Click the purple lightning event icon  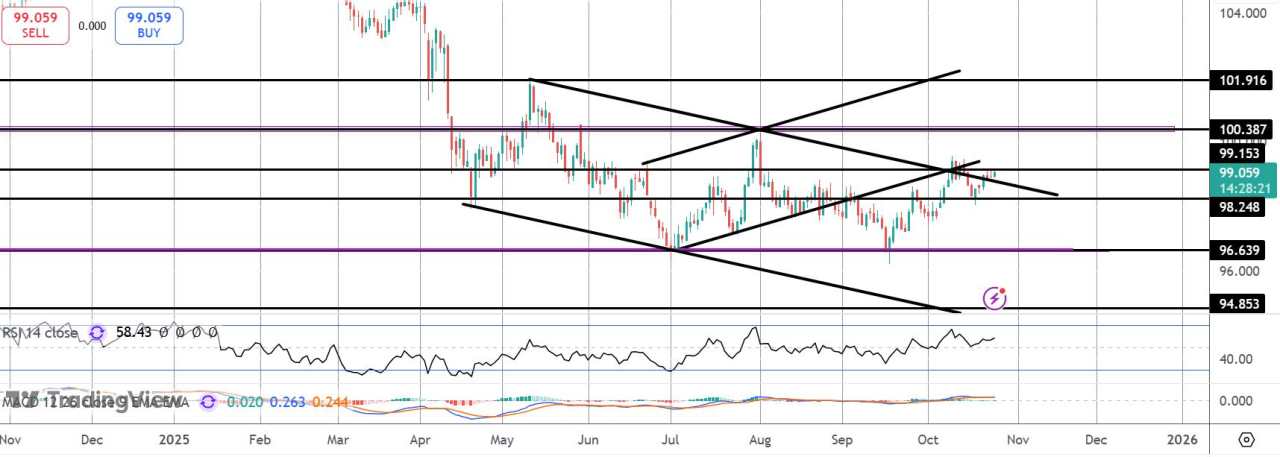tap(995, 297)
